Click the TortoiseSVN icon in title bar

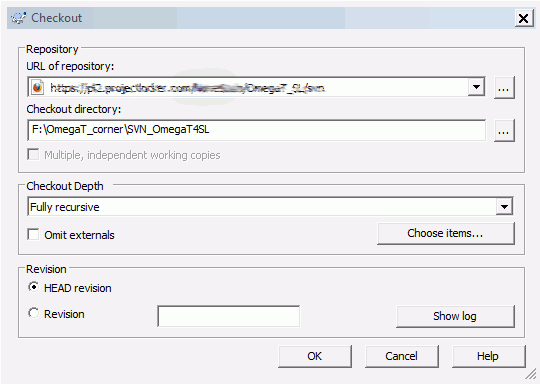pos(18,18)
